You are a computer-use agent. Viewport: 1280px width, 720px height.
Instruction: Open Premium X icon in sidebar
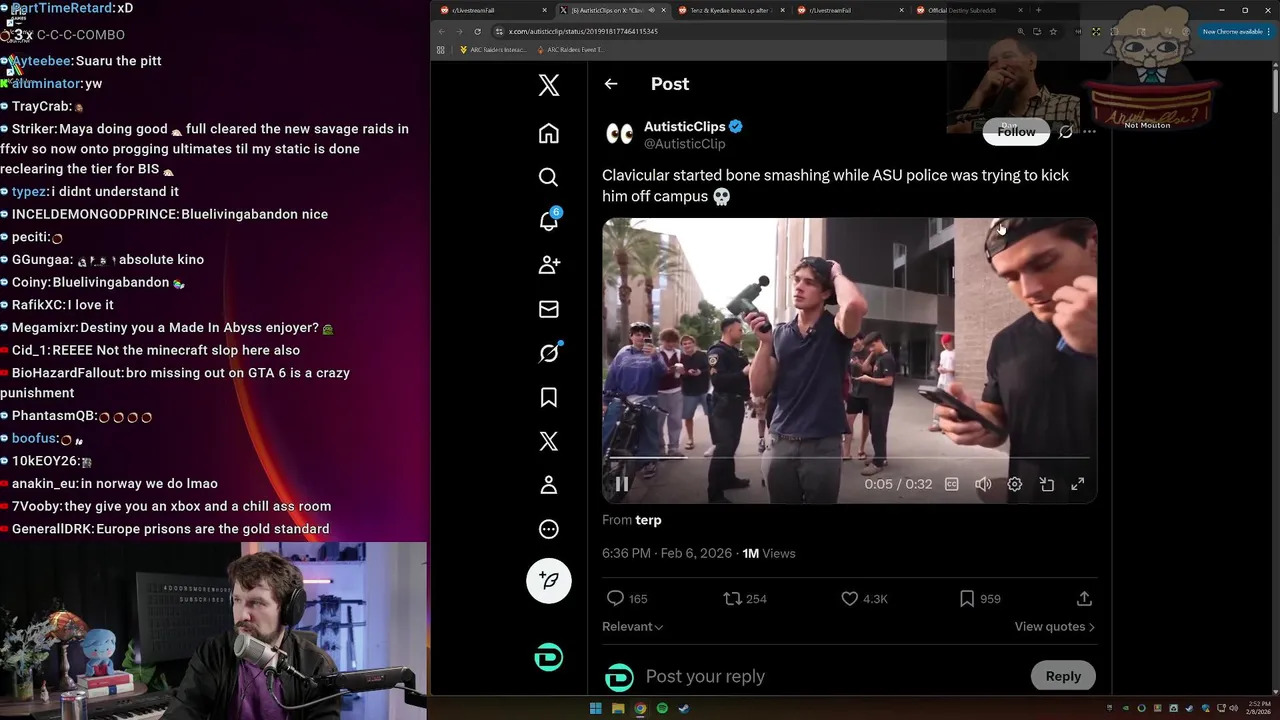click(548, 441)
